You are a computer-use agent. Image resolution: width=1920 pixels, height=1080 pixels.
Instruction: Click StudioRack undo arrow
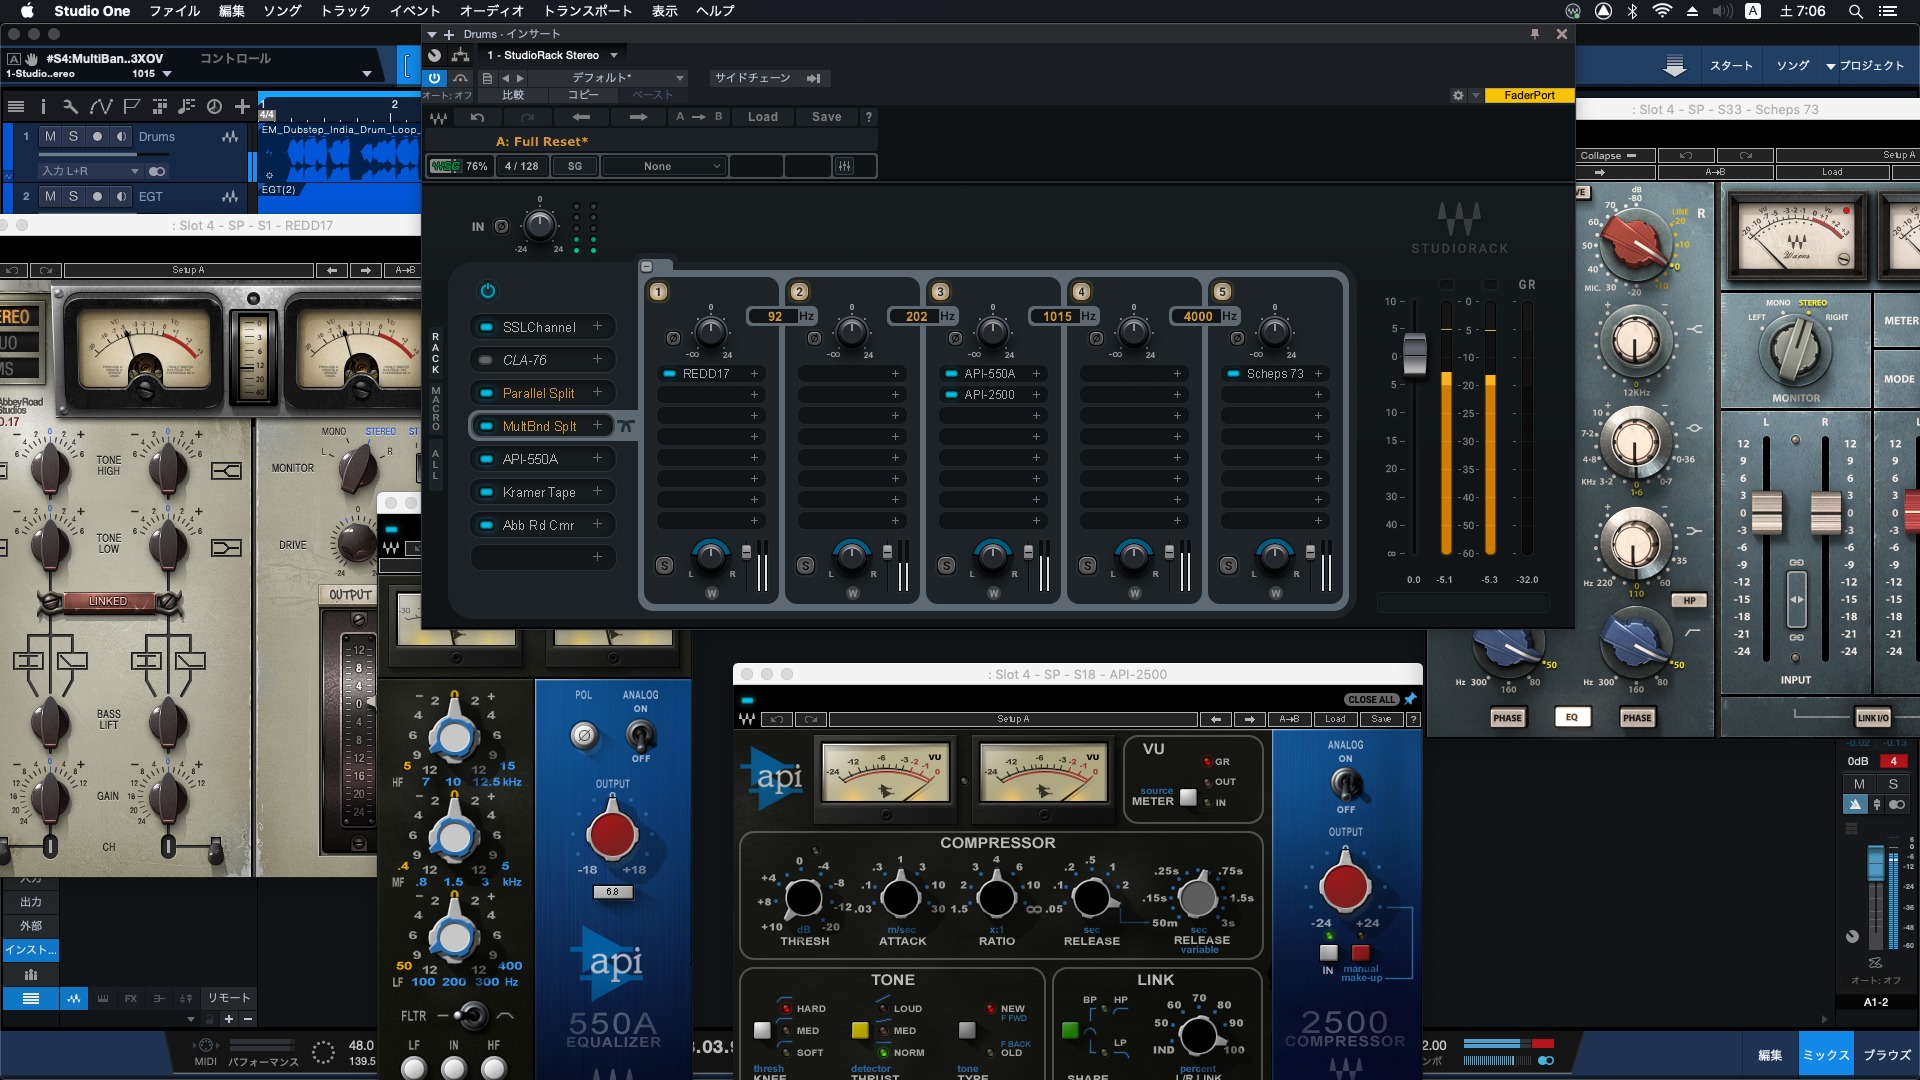pos(478,117)
